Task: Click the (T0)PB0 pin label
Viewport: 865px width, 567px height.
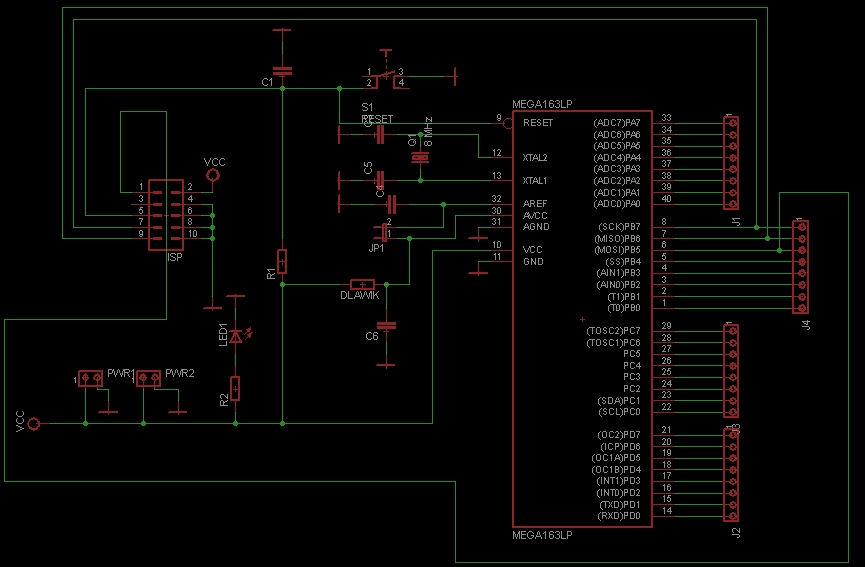Action: pyautogui.click(x=624, y=308)
